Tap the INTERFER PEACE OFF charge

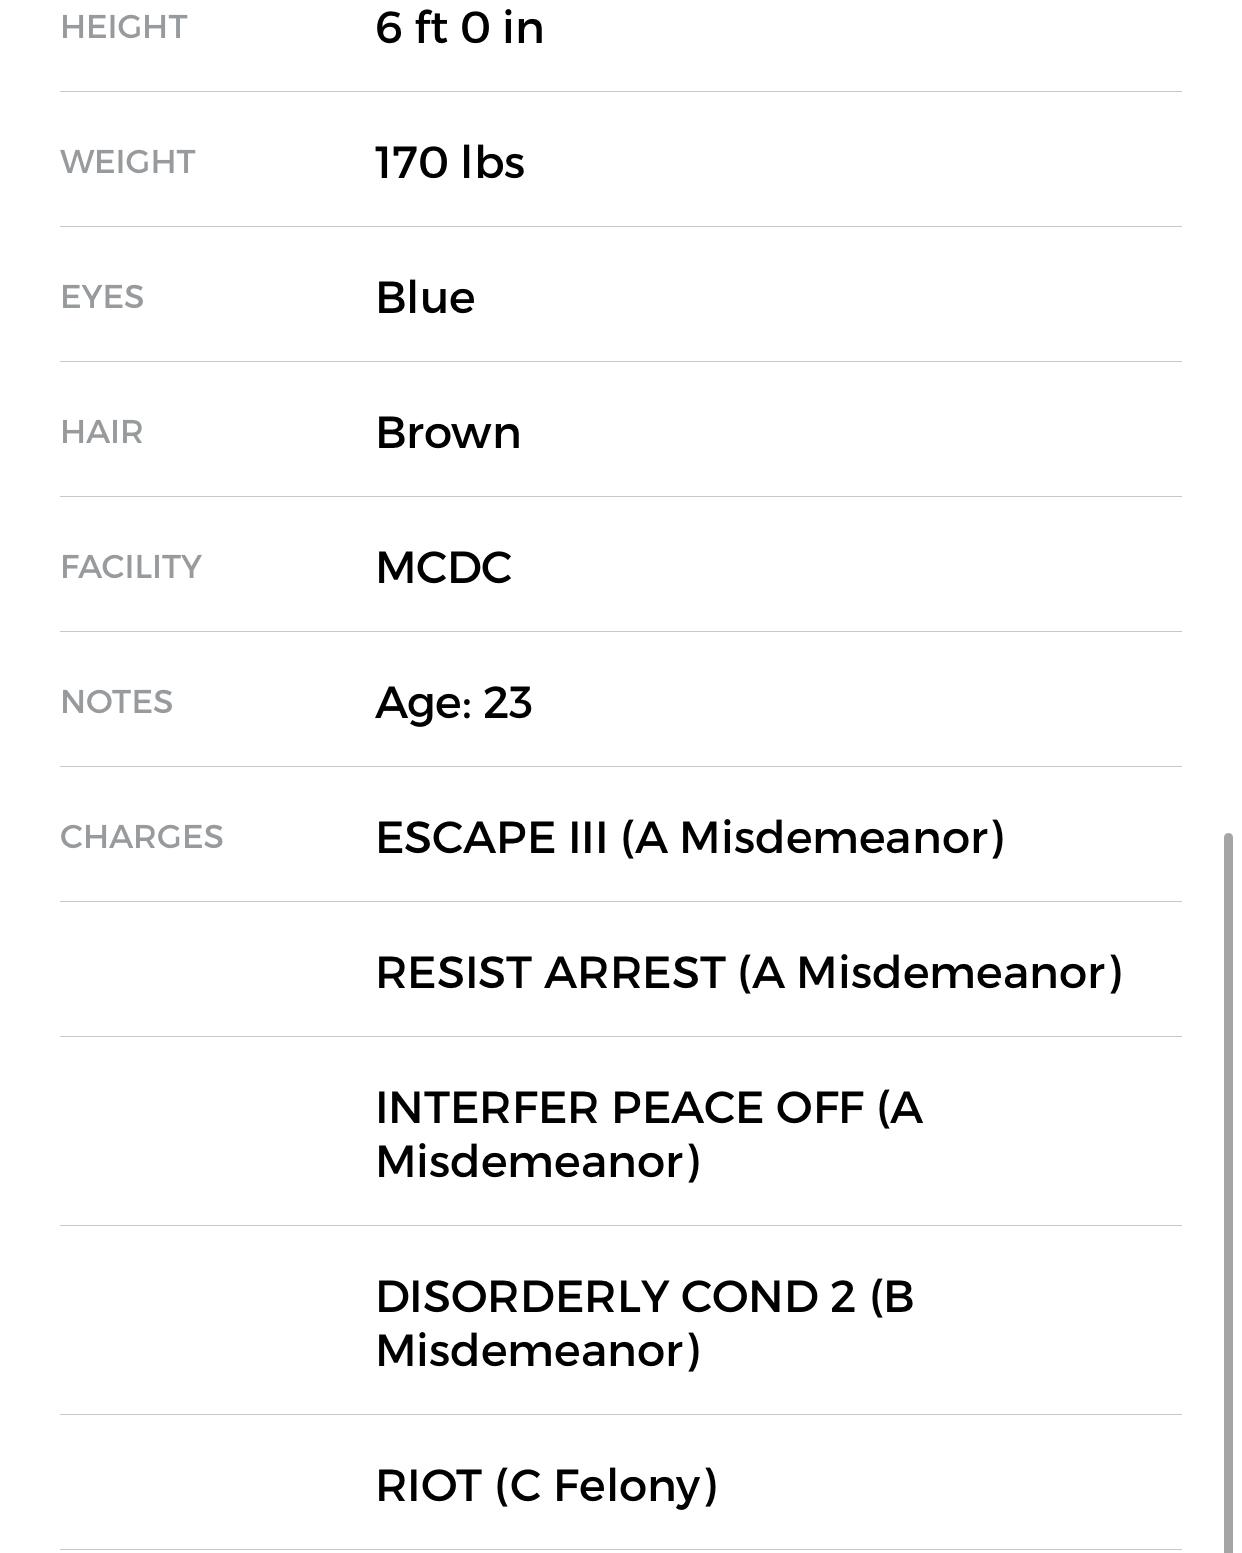click(648, 1134)
